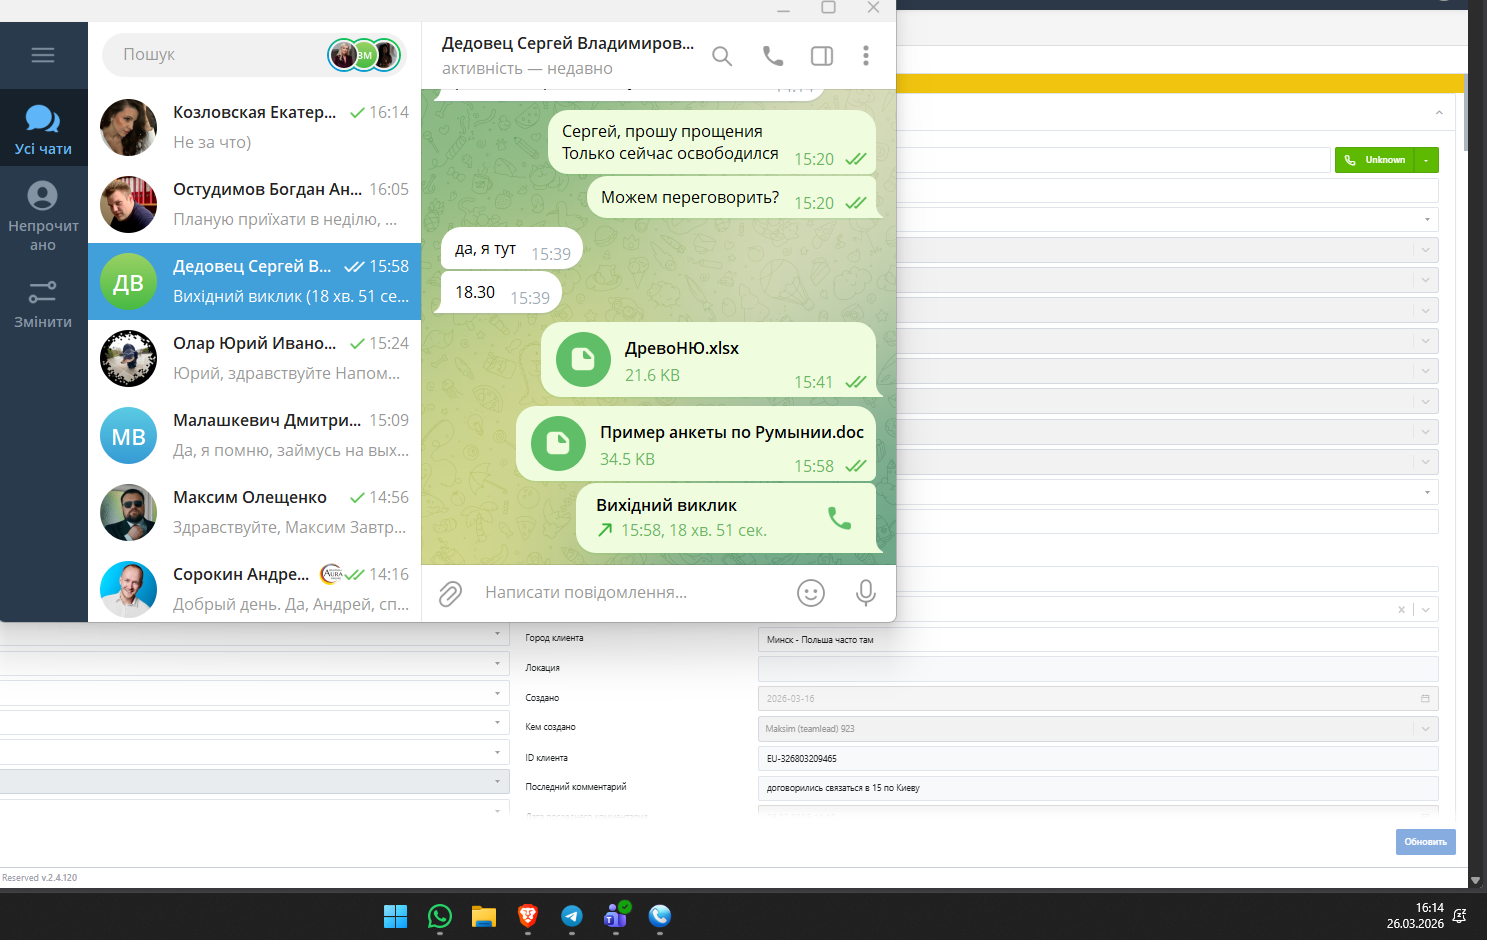This screenshot has width=1487, height=940.
Task: Search within the Дедовец Сергей chat
Action: click(x=722, y=56)
